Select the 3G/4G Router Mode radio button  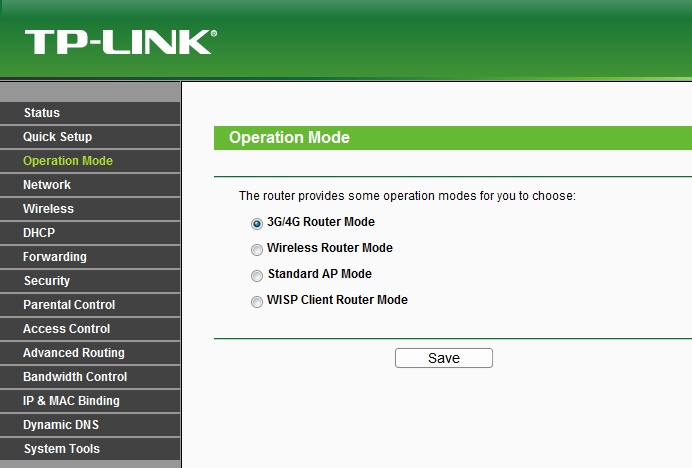pos(256,224)
